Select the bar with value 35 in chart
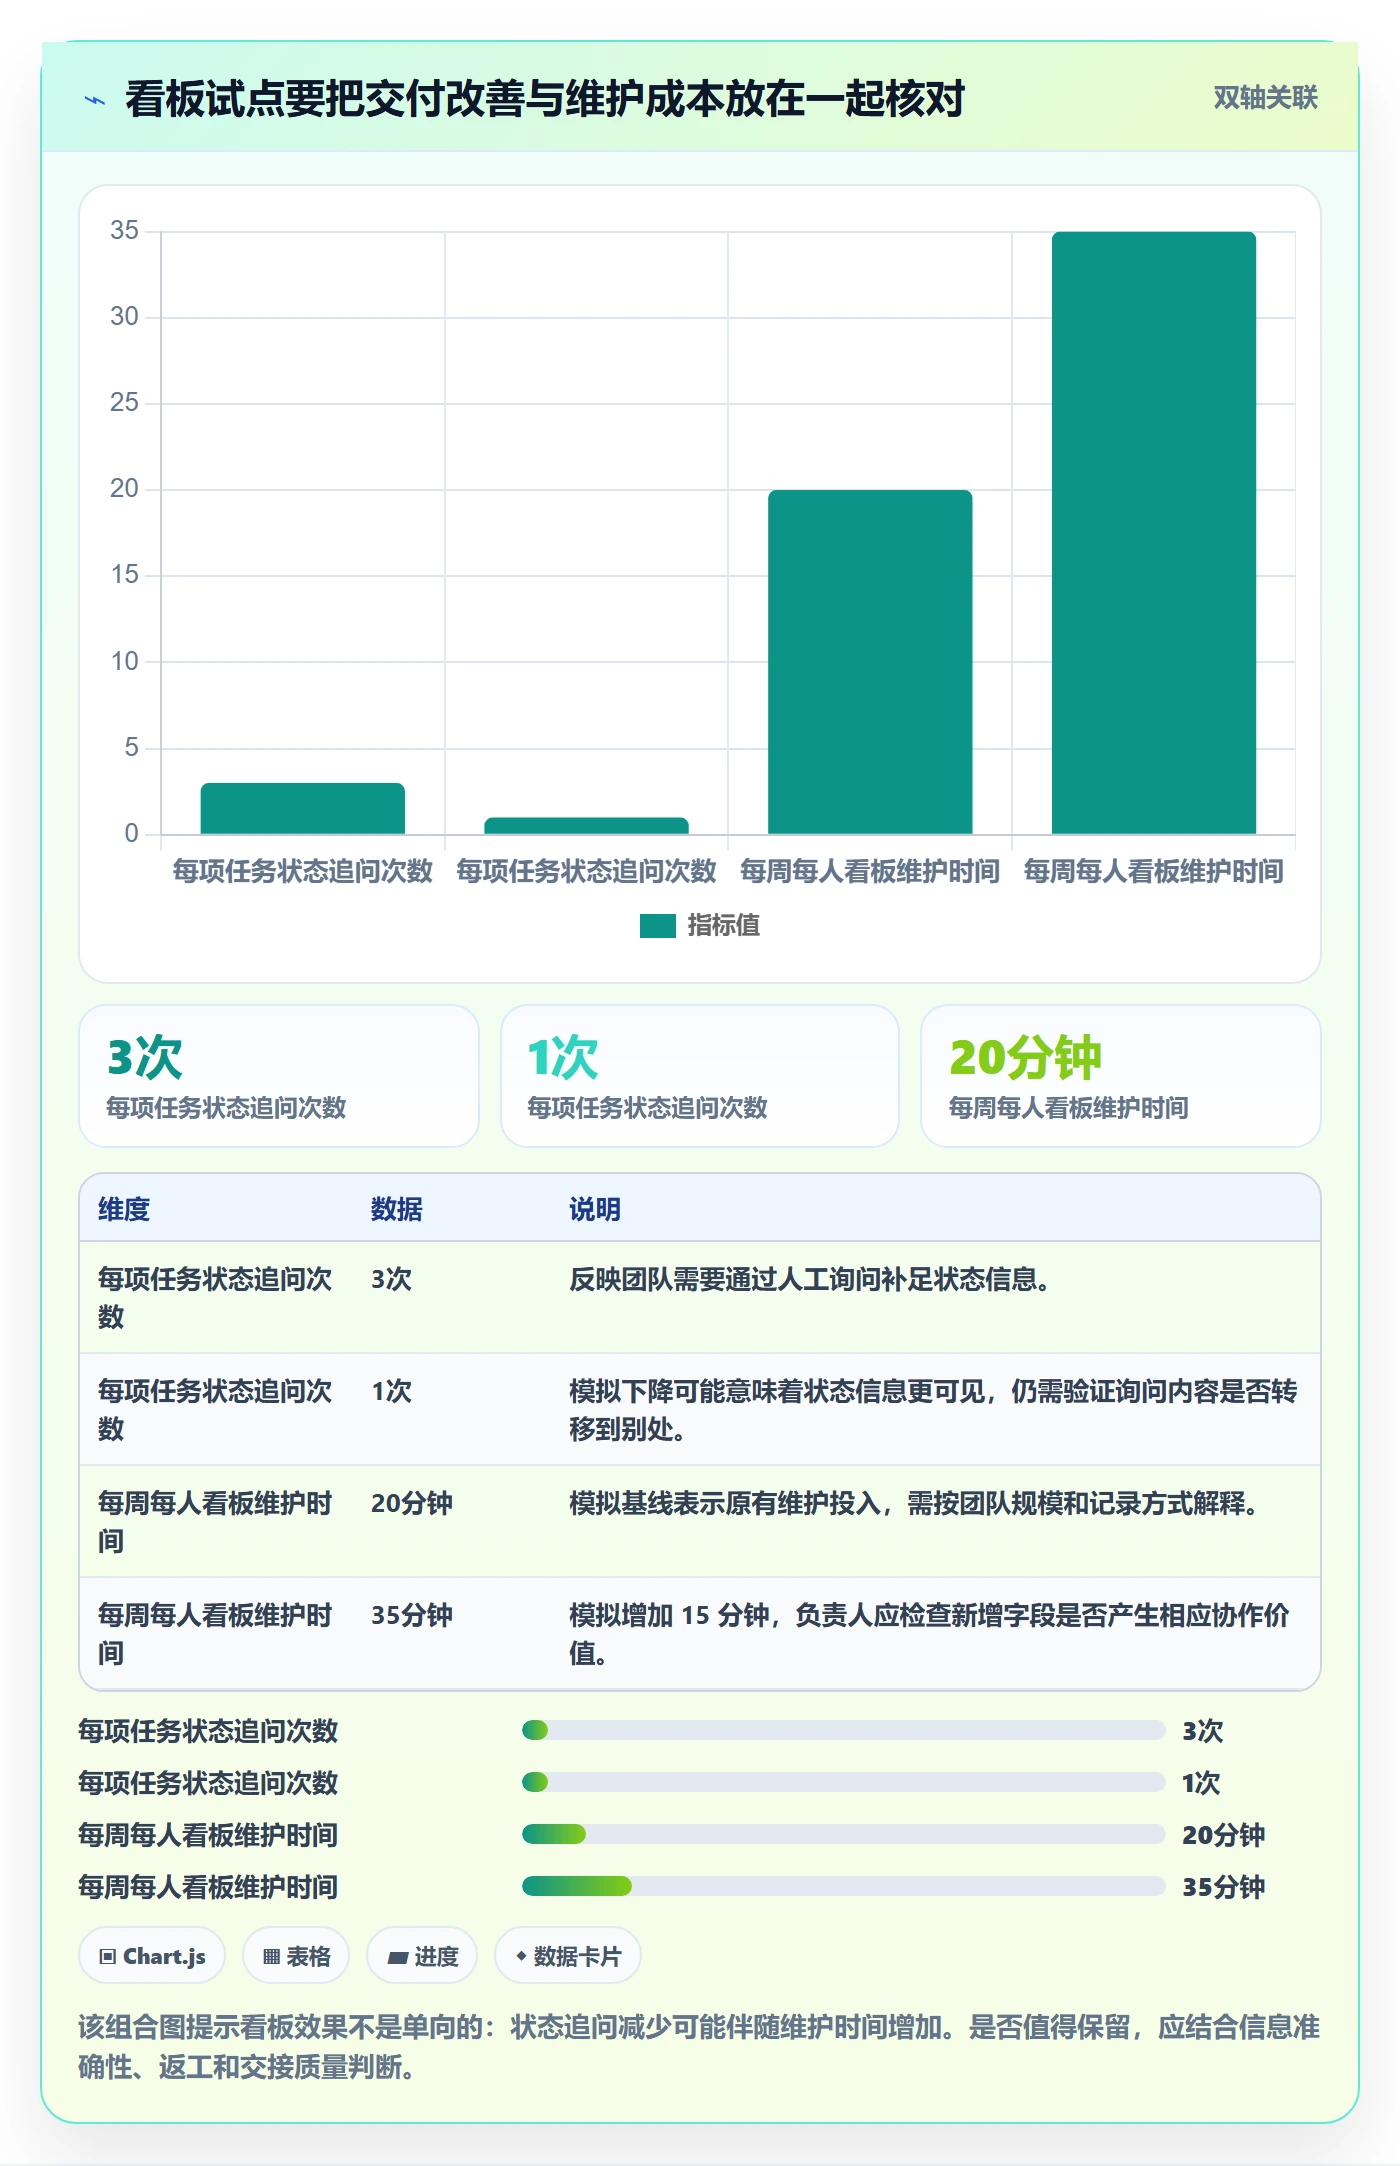The image size is (1400, 2166). (1153, 532)
